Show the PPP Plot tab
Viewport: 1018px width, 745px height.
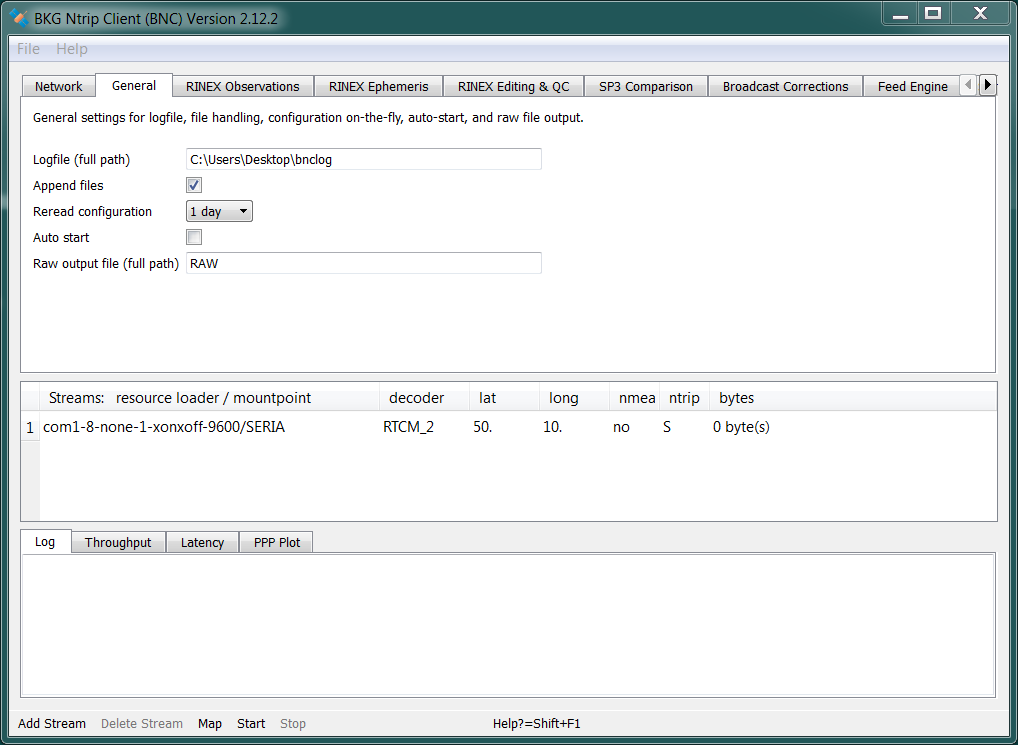click(x=277, y=543)
